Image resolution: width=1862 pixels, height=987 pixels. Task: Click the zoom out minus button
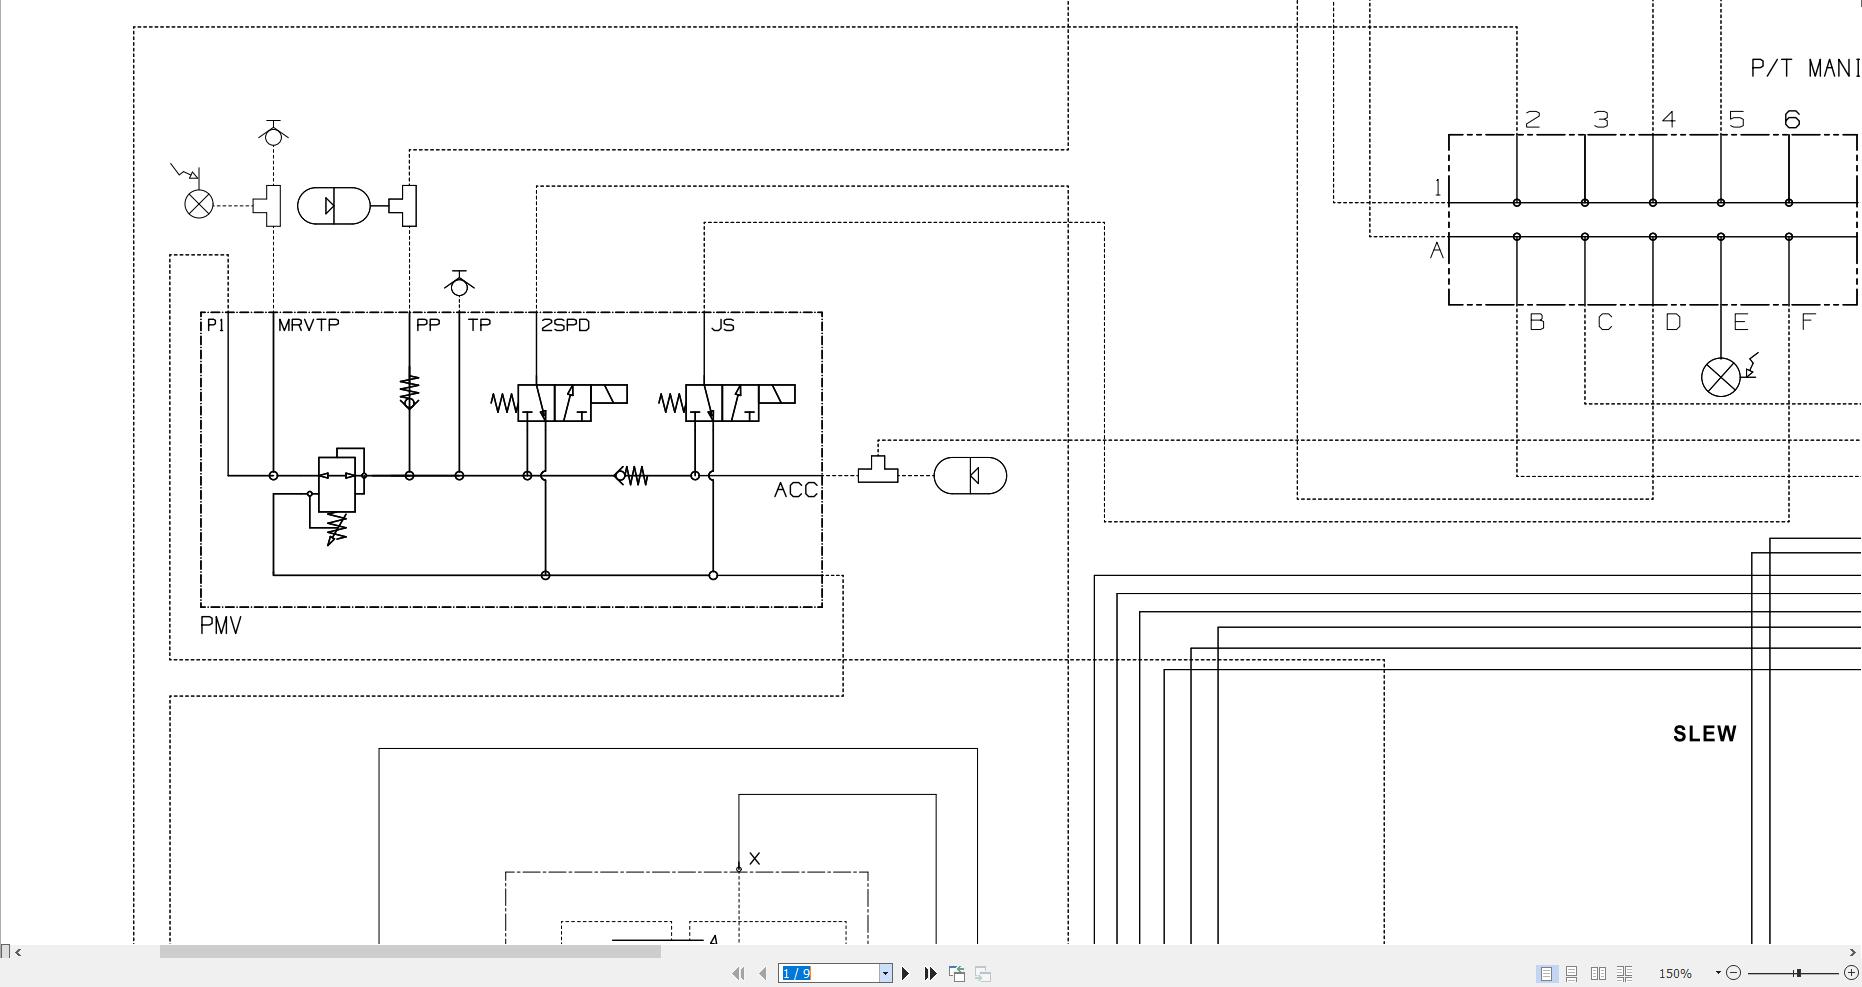coord(1734,973)
